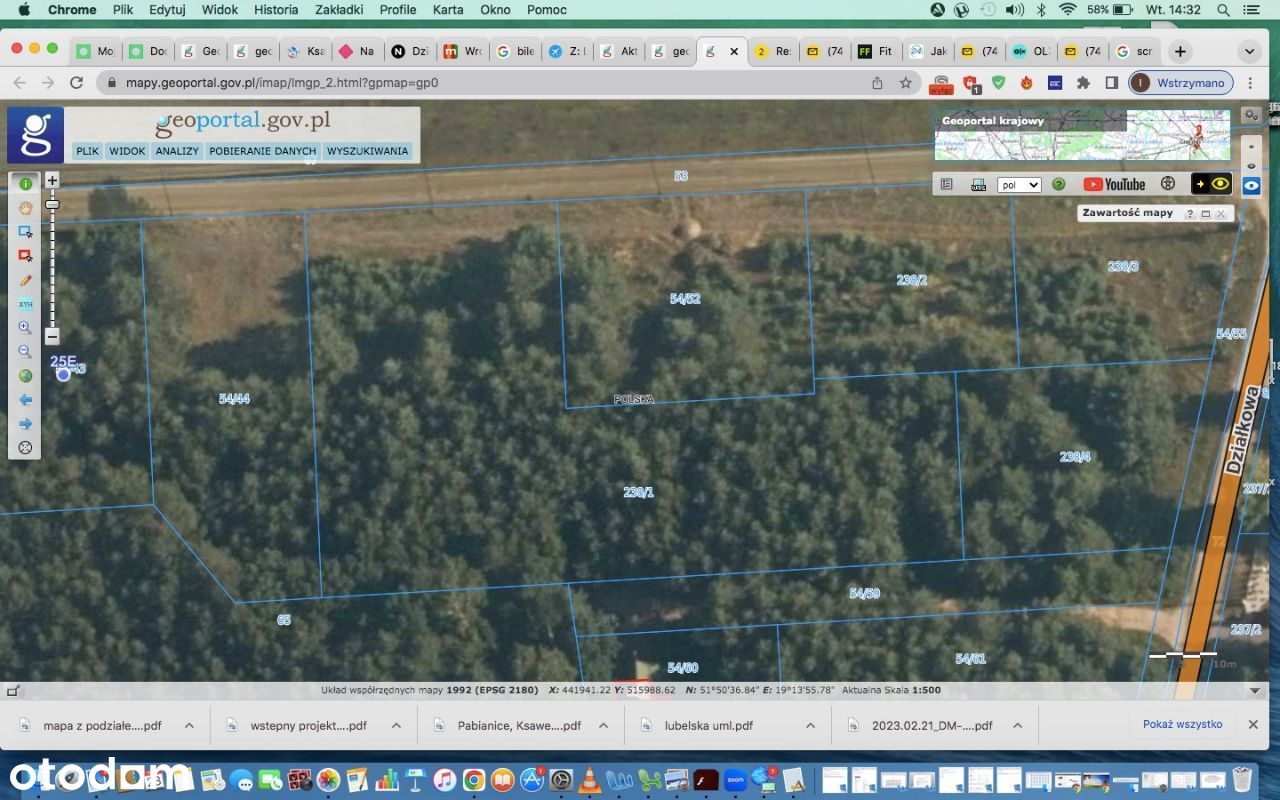Pick the blue rectangle selection tool

click(x=25, y=231)
